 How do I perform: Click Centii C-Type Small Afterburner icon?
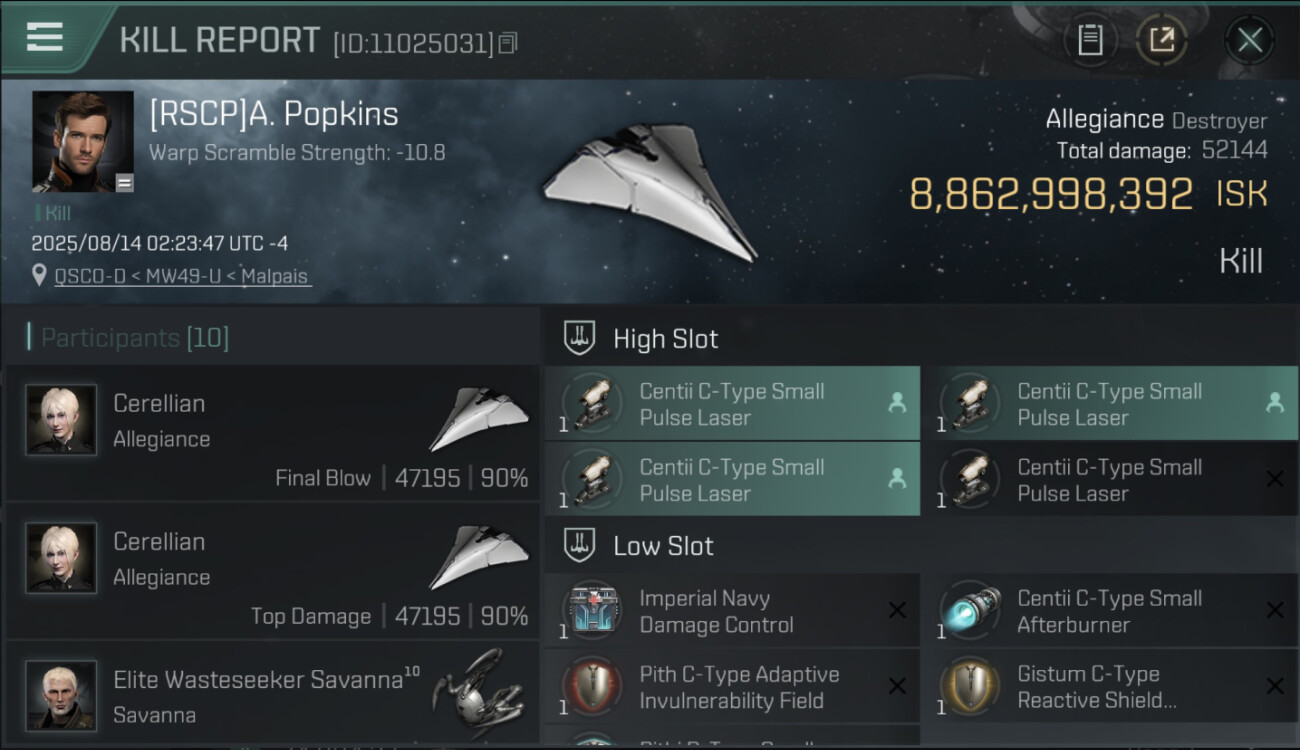click(970, 611)
